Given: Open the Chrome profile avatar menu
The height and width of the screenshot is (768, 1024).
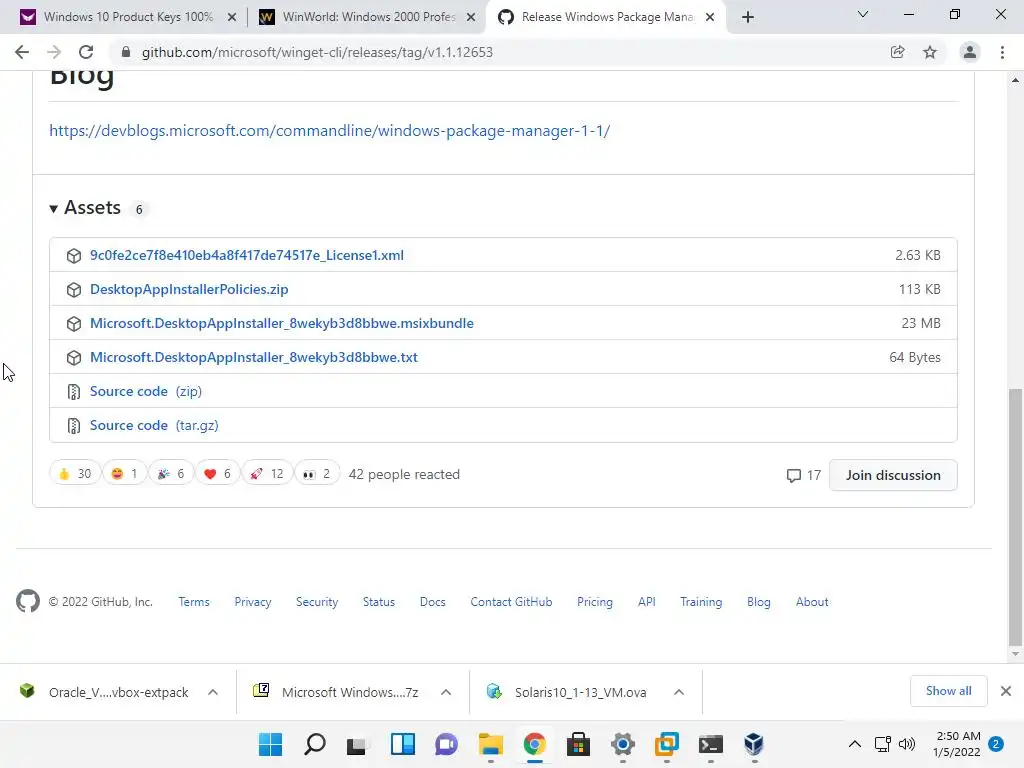Looking at the screenshot, I should point(970,52).
